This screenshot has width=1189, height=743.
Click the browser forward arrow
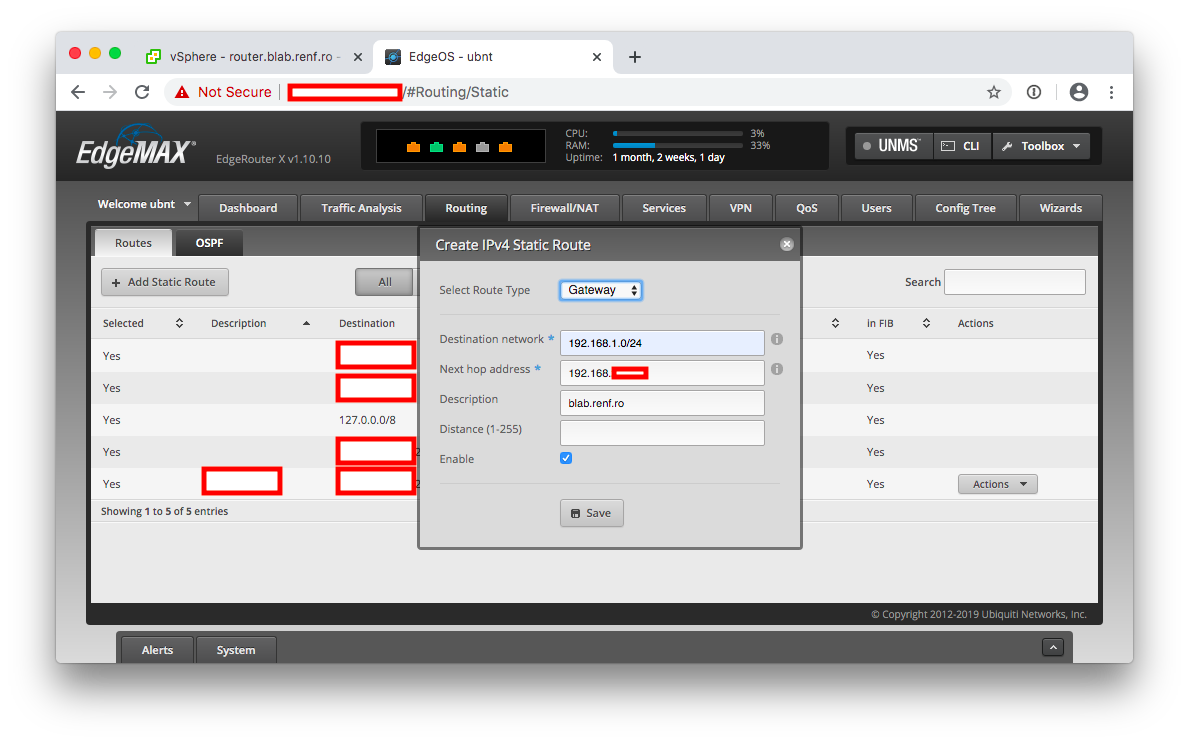coord(110,92)
